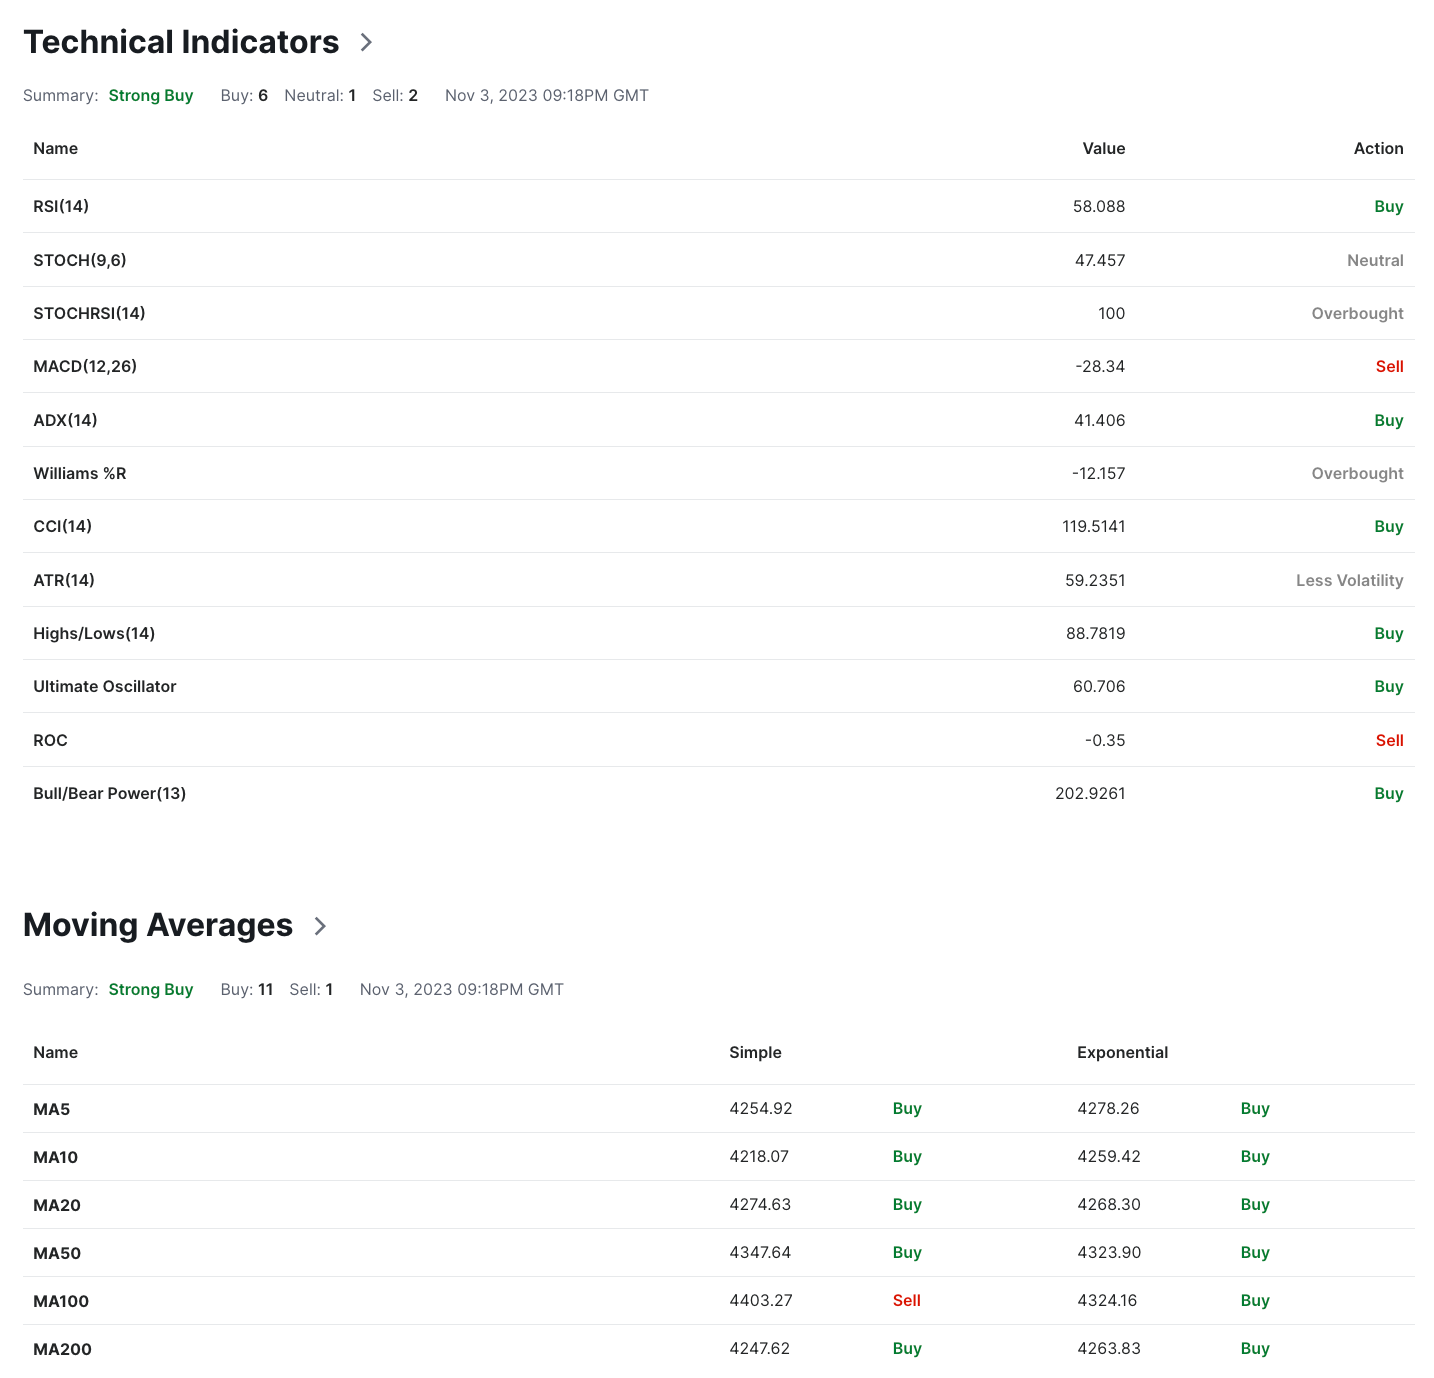Click the Williams %R indicator name
Image resolution: width=1434 pixels, height=1378 pixels.
tap(80, 473)
